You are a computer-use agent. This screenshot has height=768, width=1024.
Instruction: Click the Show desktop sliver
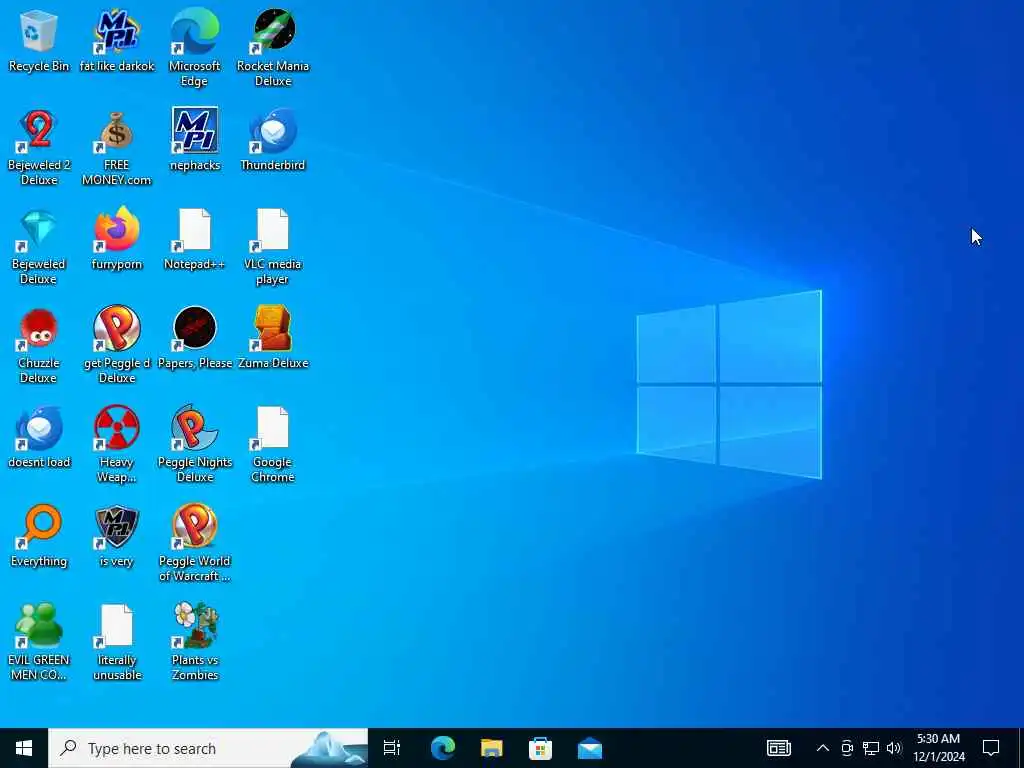point(1021,748)
